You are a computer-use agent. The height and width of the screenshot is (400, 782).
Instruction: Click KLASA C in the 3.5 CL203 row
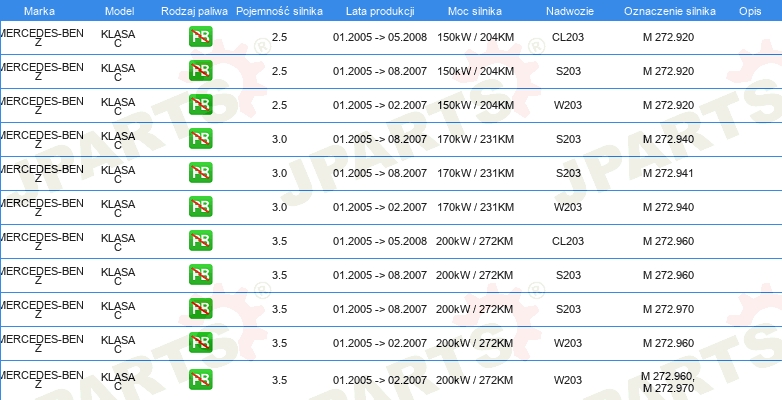pos(118,242)
